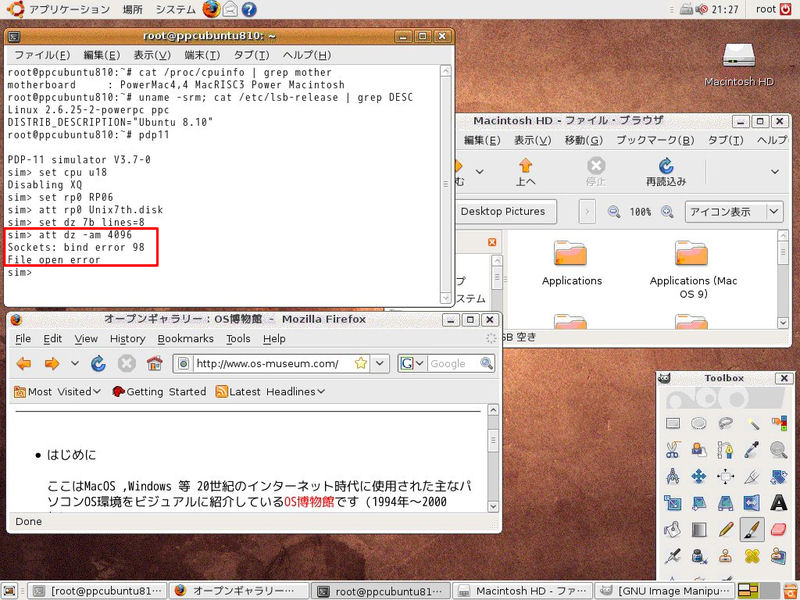
Task: Open the terminal's 端末(T) menu
Action: [x=202, y=55]
